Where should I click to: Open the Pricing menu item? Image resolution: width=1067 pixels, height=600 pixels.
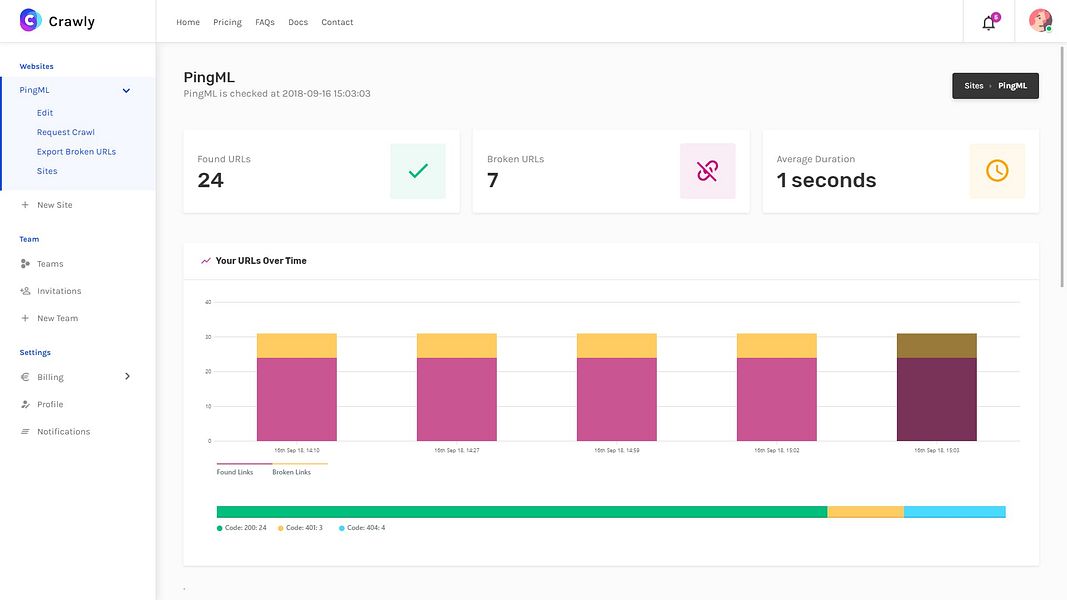pyautogui.click(x=227, y=22)
